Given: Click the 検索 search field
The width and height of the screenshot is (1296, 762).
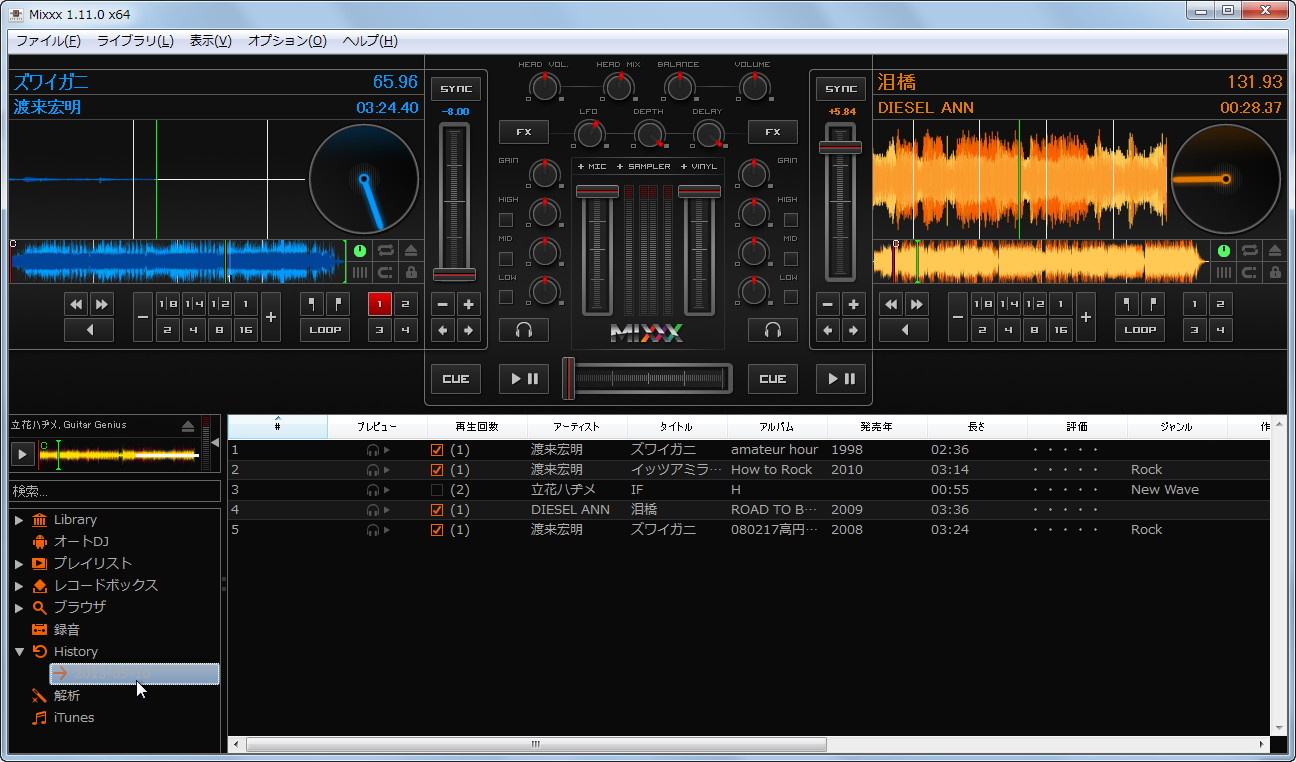Looking at the screenshot, I should click(x=114, y=491).
